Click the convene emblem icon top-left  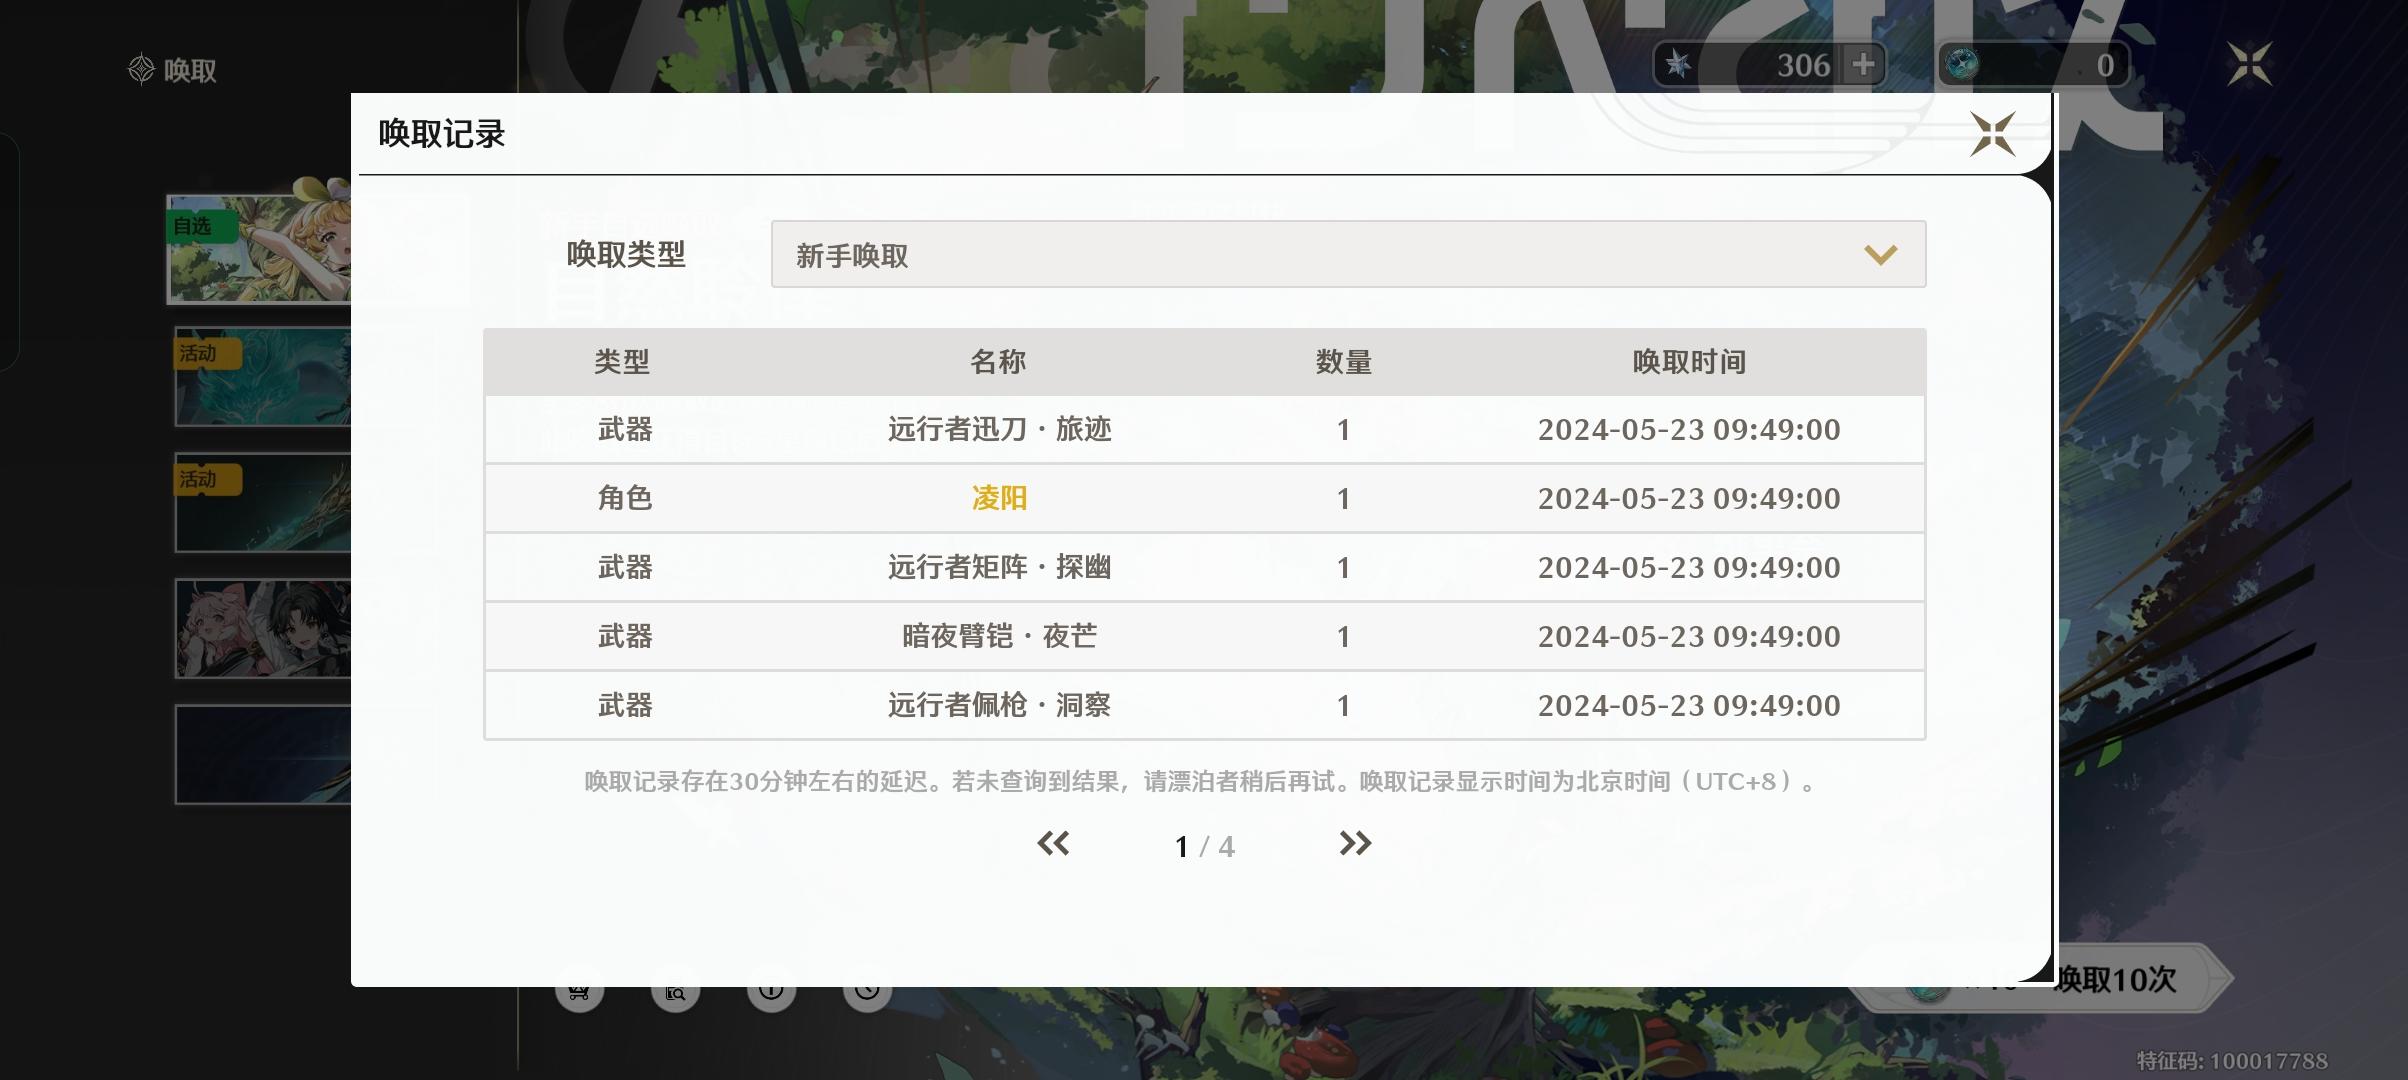[x=141, y=69]
